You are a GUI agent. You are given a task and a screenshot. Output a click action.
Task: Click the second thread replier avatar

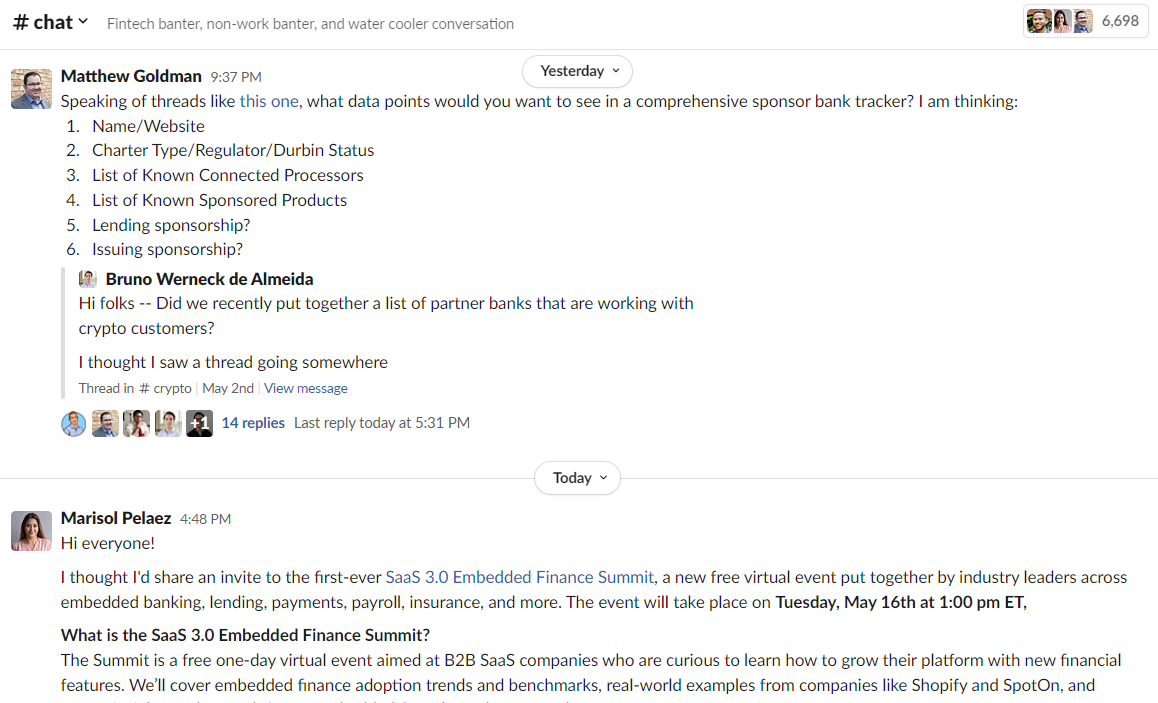pos(105,423)
